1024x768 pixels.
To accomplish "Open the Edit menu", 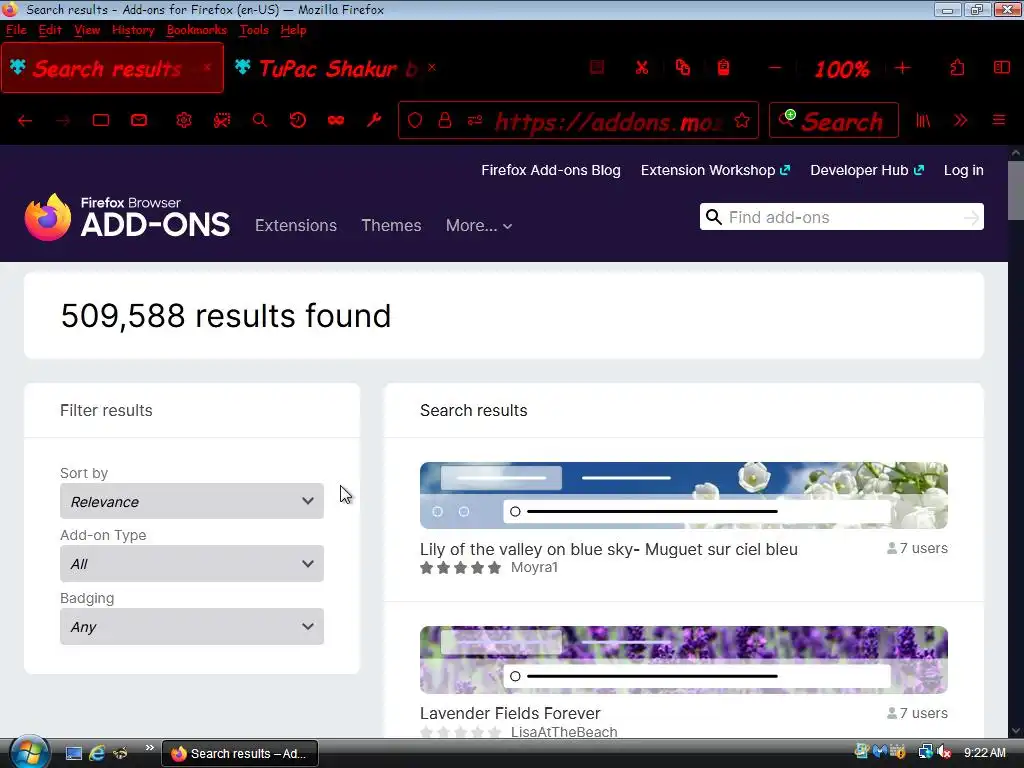I will point(50,30).
